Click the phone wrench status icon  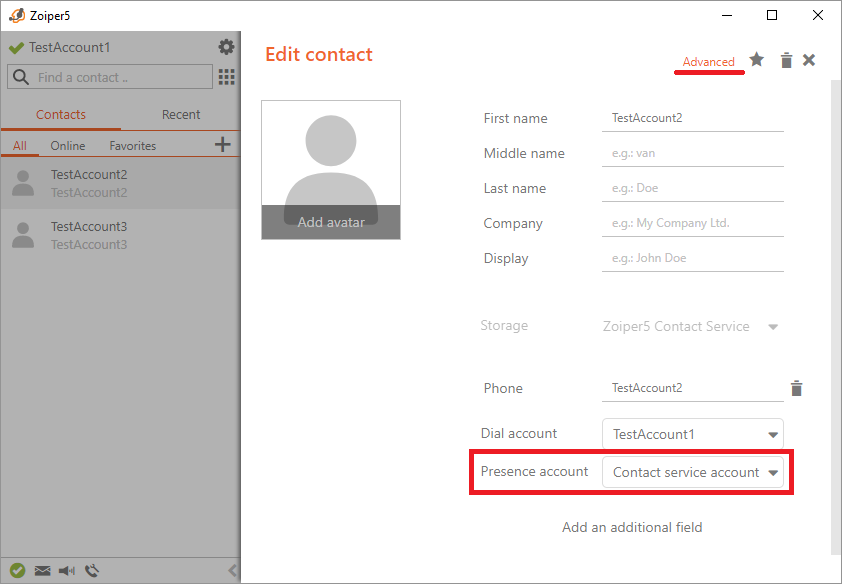(x=92, y=571)
